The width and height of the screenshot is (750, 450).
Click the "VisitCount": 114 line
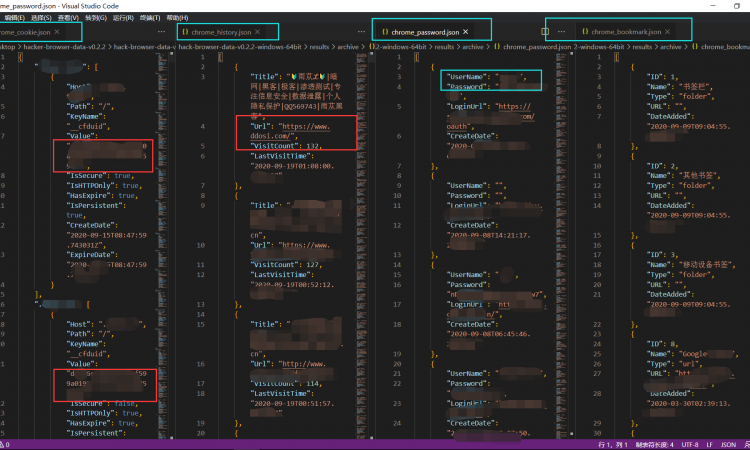click(x=286, y=384)
